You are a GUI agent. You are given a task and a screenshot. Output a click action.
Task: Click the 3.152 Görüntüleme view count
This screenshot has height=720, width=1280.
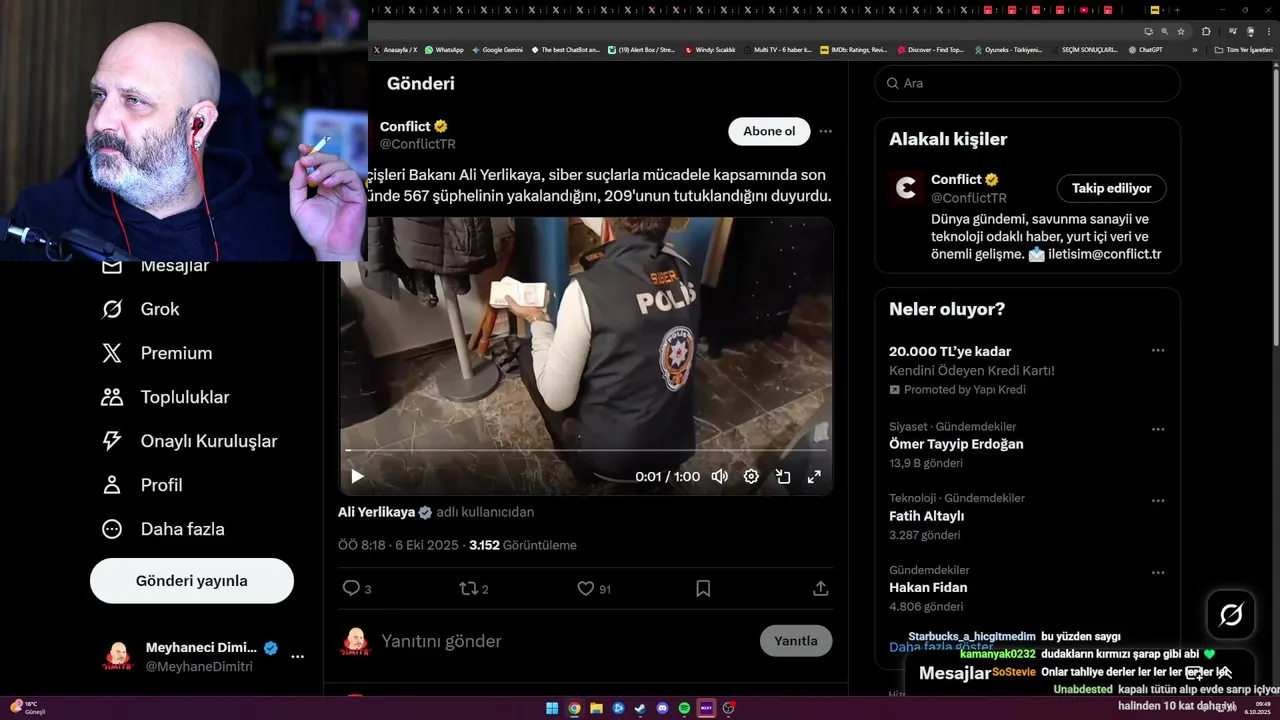[x=523, y=545]
